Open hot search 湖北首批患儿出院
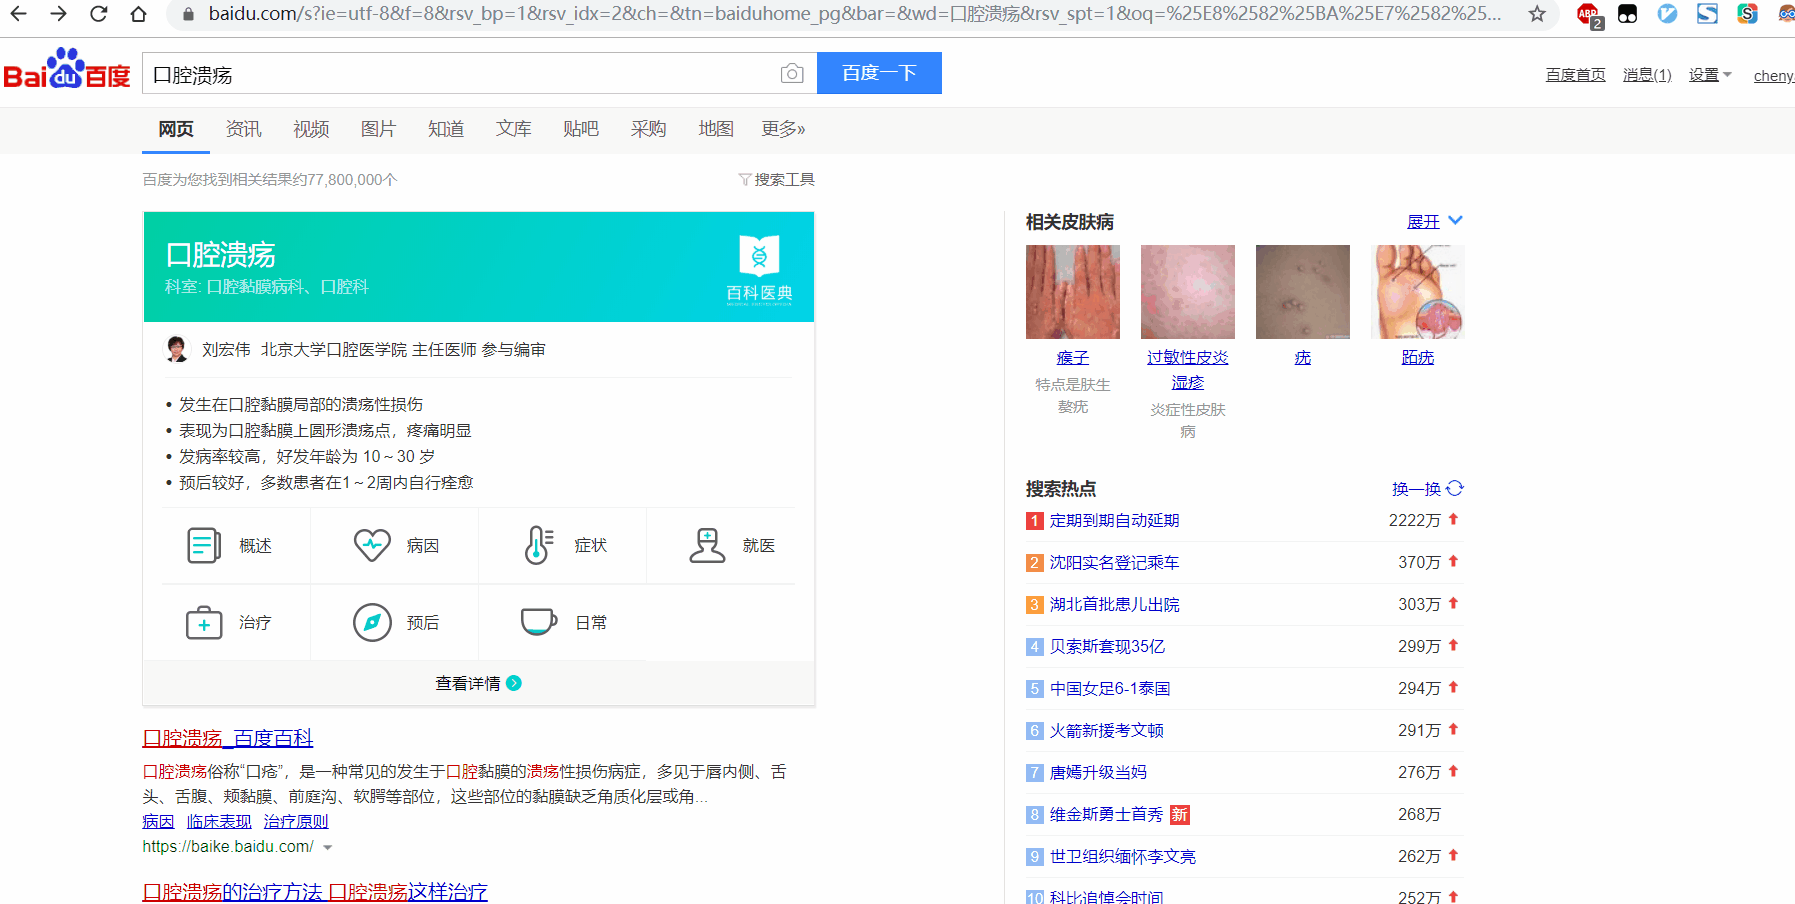The height and width of the screenshot is (904, 1795). 1114,604
